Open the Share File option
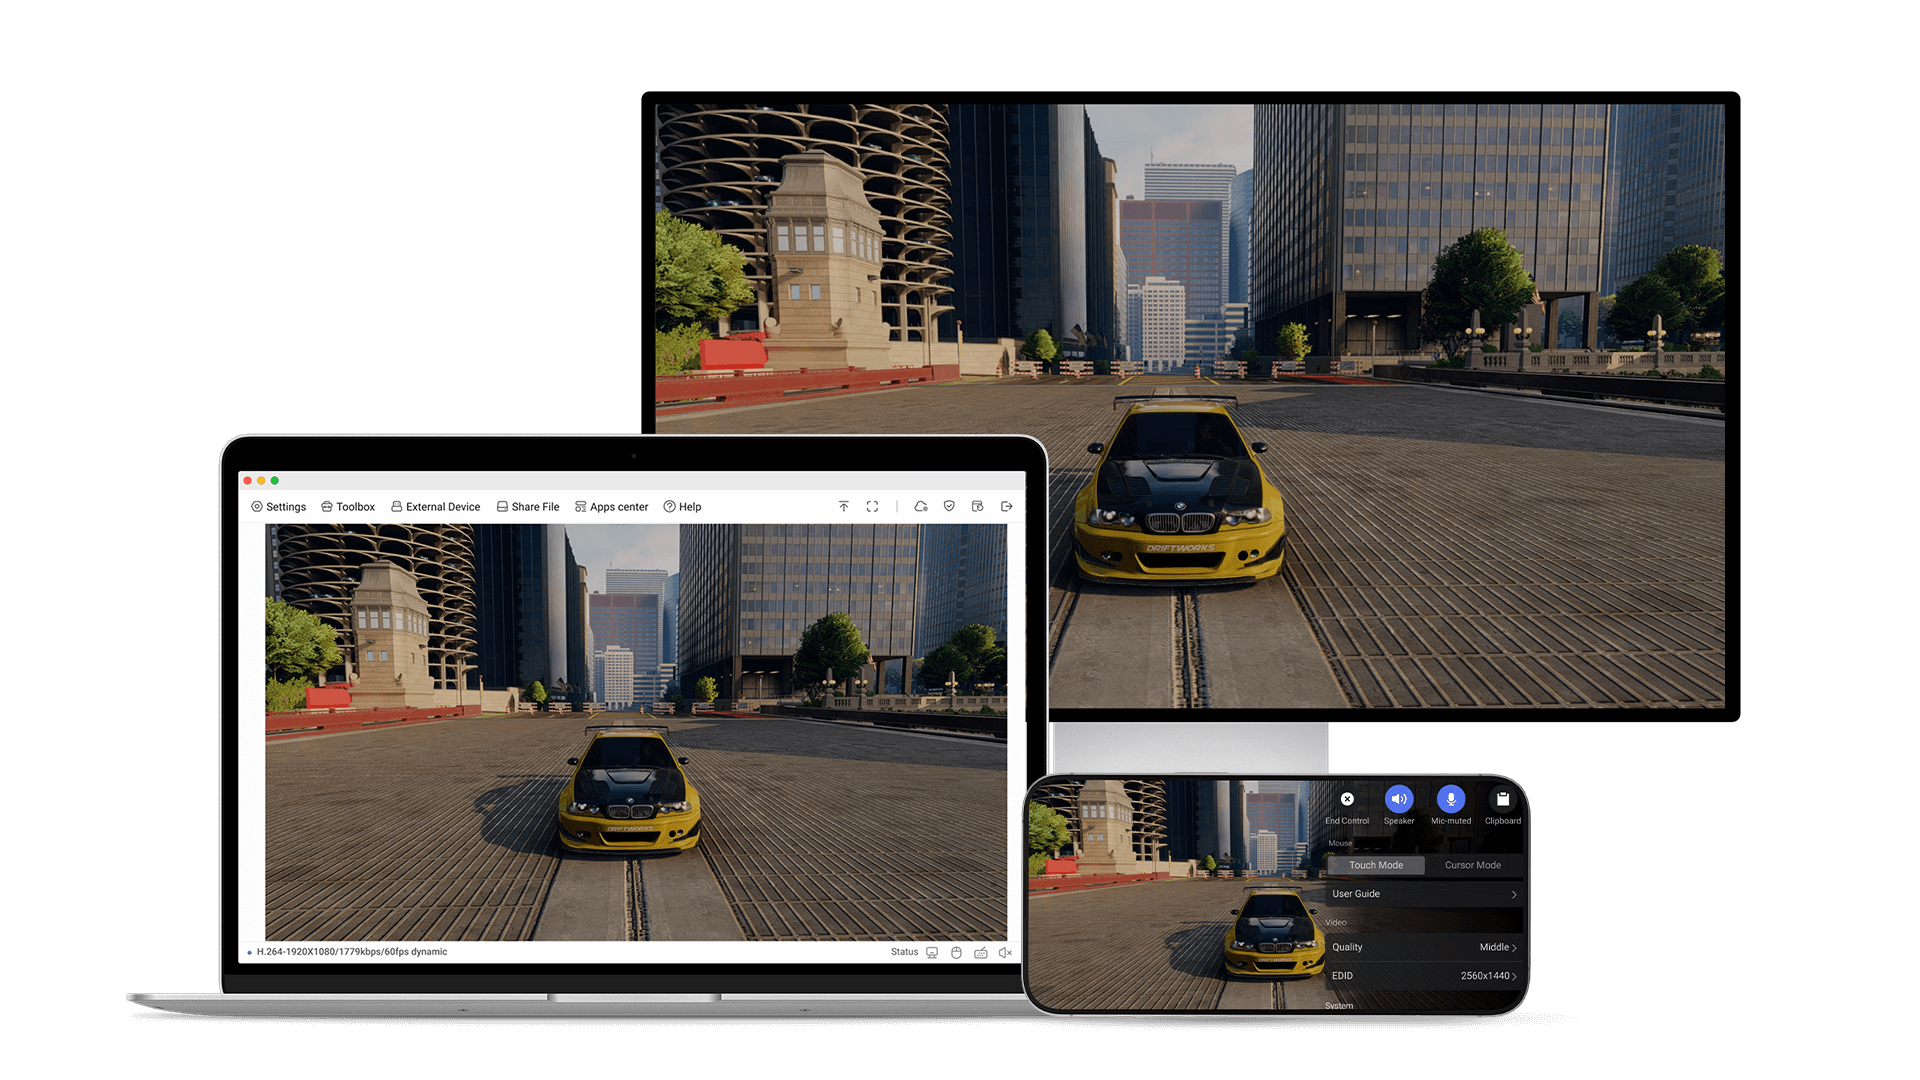Viewport: 1920px width, 1080px height. coord(528,507)
